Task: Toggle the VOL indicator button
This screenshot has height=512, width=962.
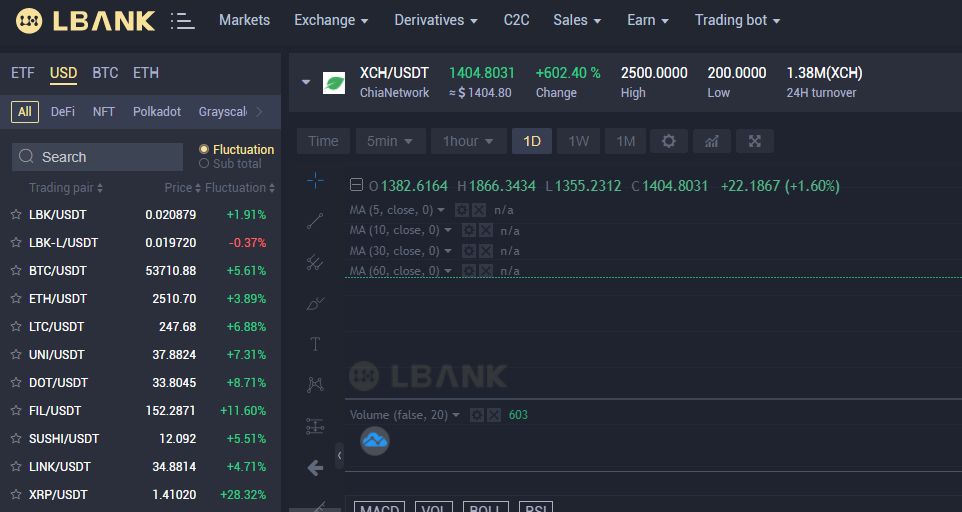Action: pos(434,506)
